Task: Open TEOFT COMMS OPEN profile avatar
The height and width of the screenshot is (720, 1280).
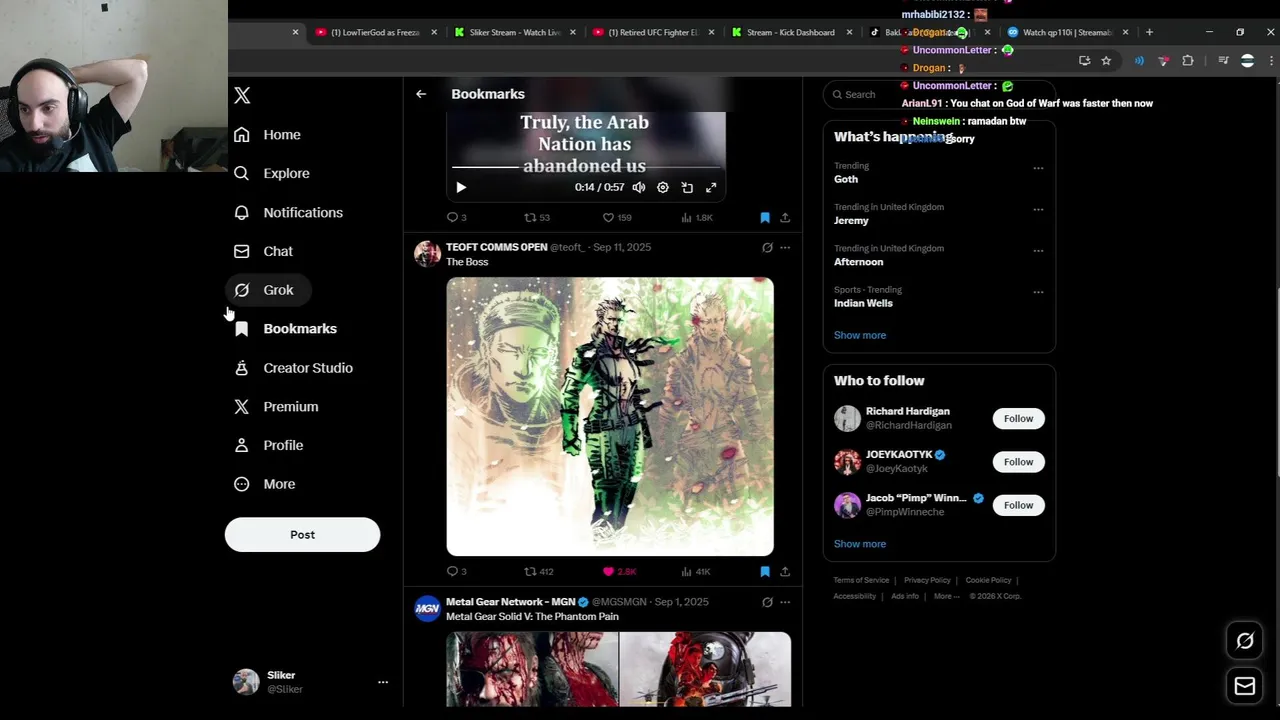Action: pyautogui.click(x=428, y=254)
